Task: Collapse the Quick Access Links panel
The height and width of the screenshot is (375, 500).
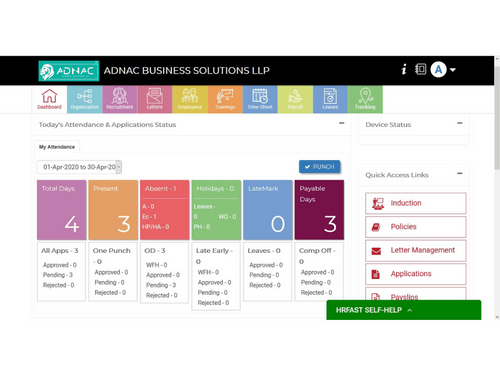Action: [460, 173]
